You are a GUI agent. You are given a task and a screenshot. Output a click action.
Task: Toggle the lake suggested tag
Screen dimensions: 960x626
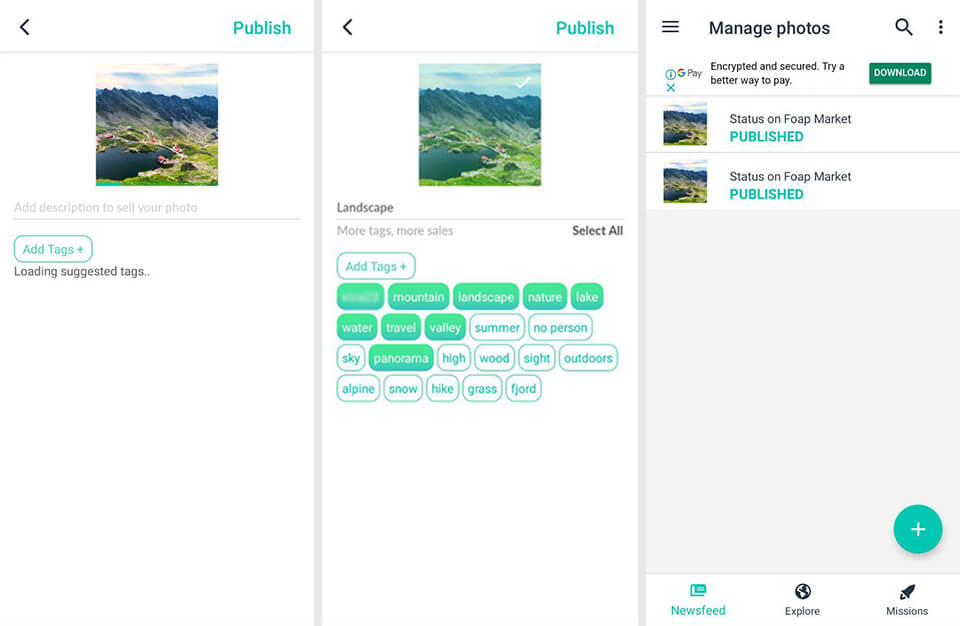(587, 296)
